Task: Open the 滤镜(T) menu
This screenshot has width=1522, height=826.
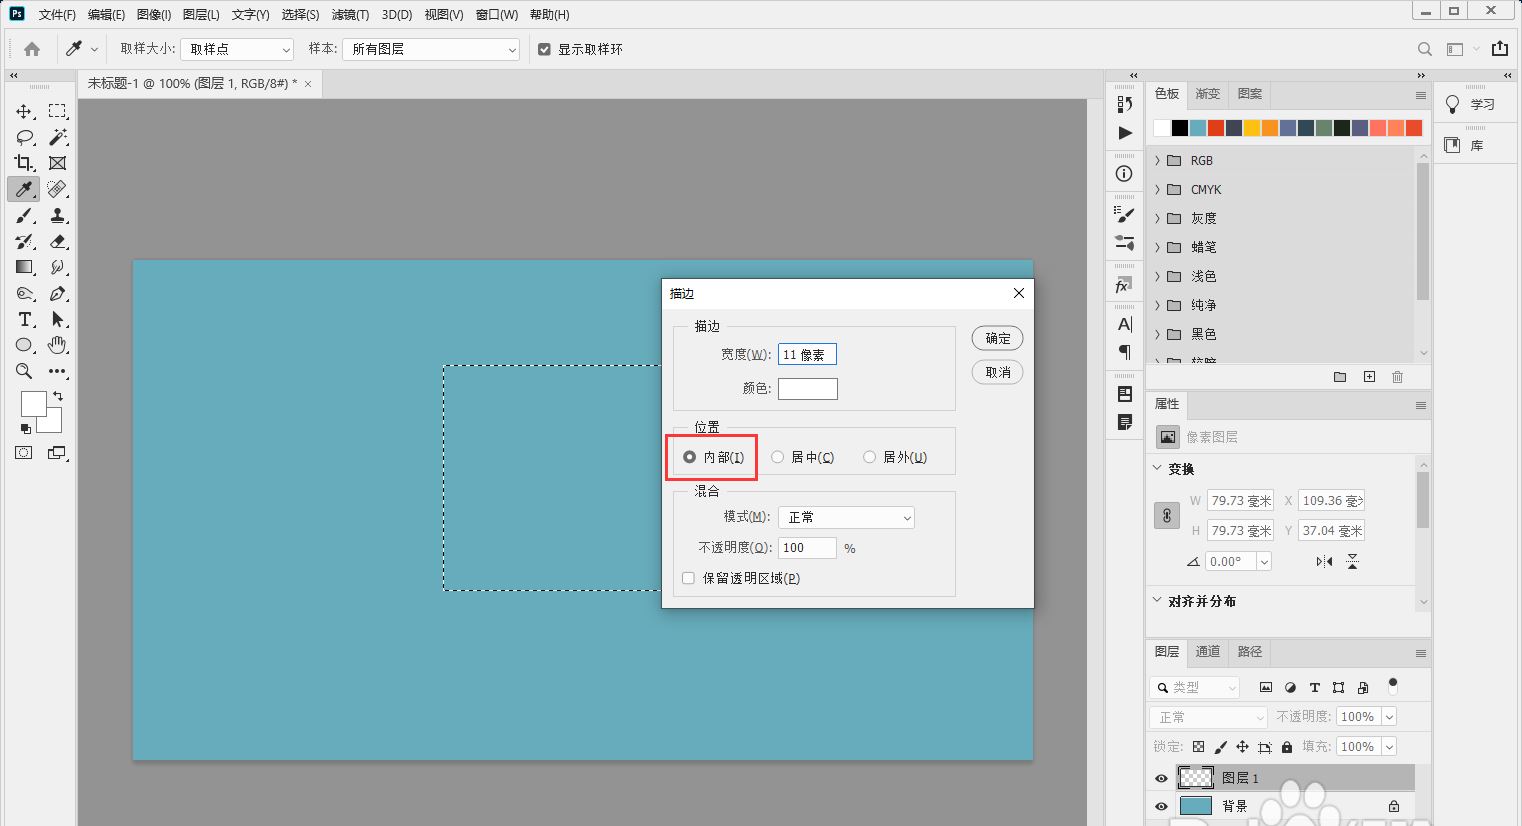Action: click(x=350, y=15)
